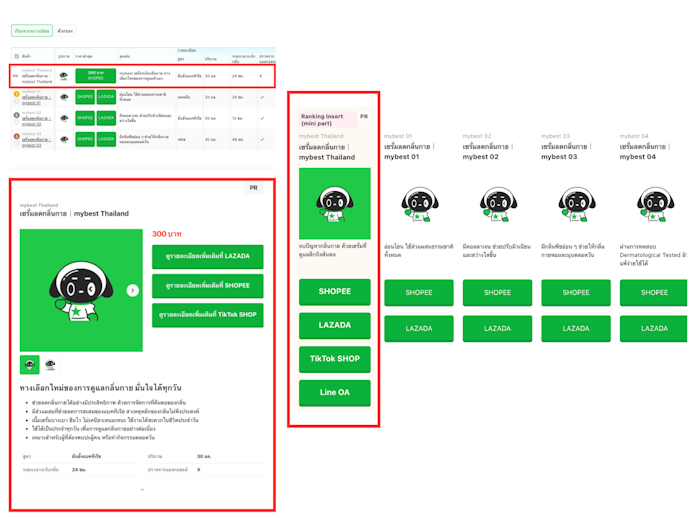Viewport: 690px width, 518px height.
Task: Click LAZADA button in mybest 03 table row
Action: pyautogui.click(x=106, y=139)
